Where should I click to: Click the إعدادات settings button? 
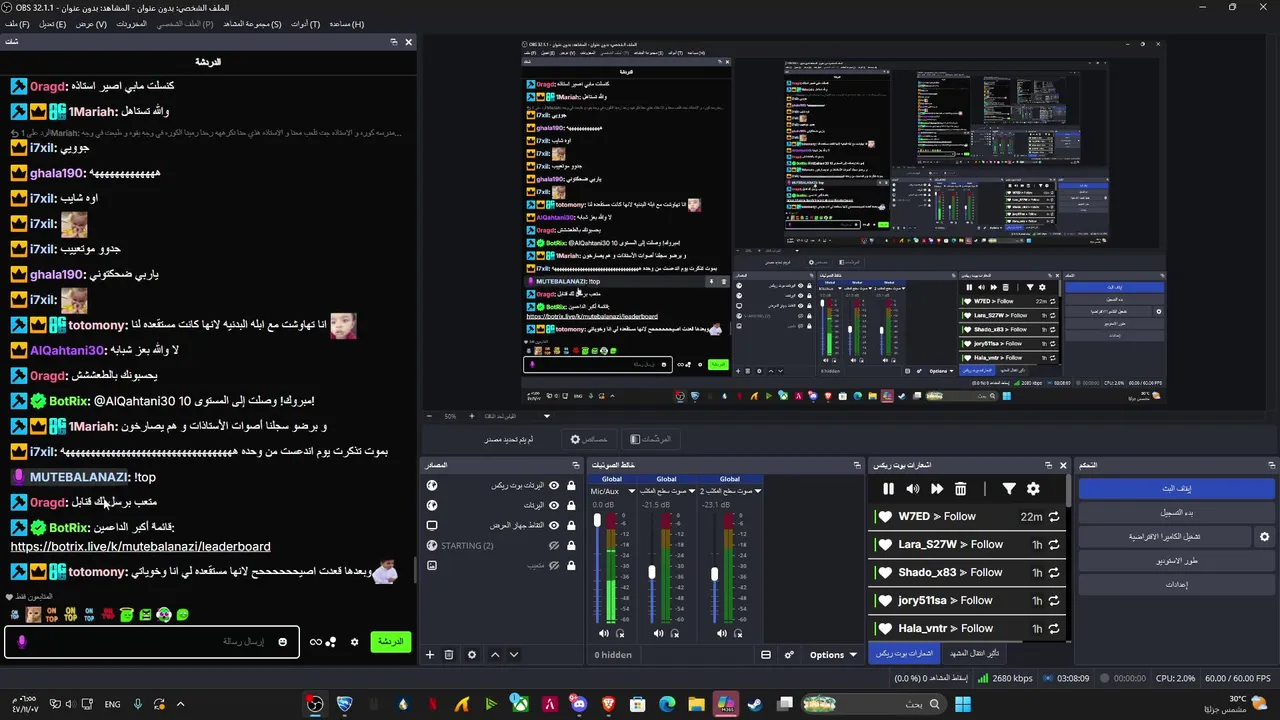pyautogui.click(x=1176, y=585)
